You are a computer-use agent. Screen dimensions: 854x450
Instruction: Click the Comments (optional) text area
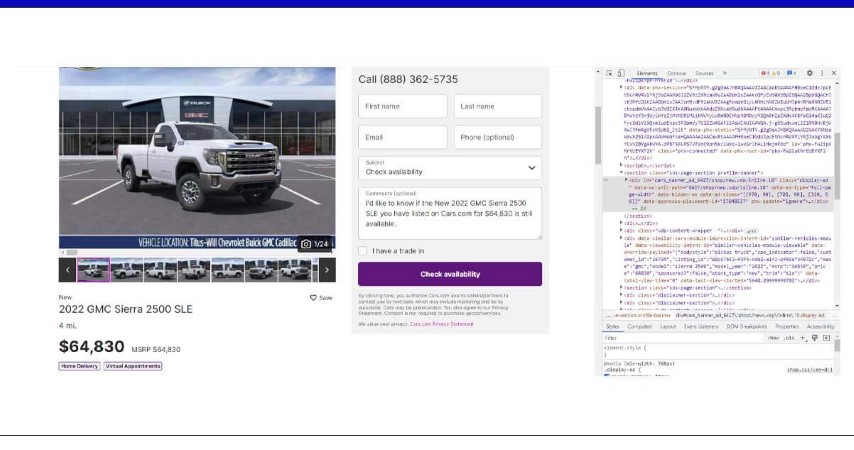pos(450,213)
